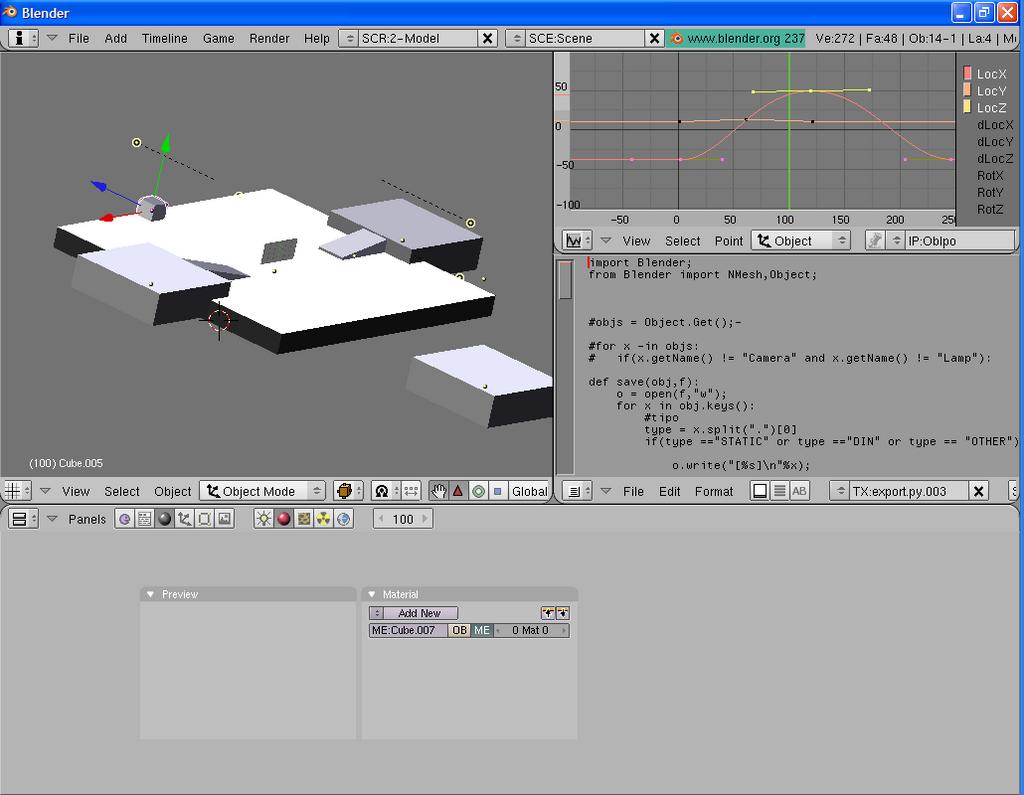This screenshot has height=795, width=1024.
Task: Collapse the Material panel triangle
Action: tap(372, 594)
